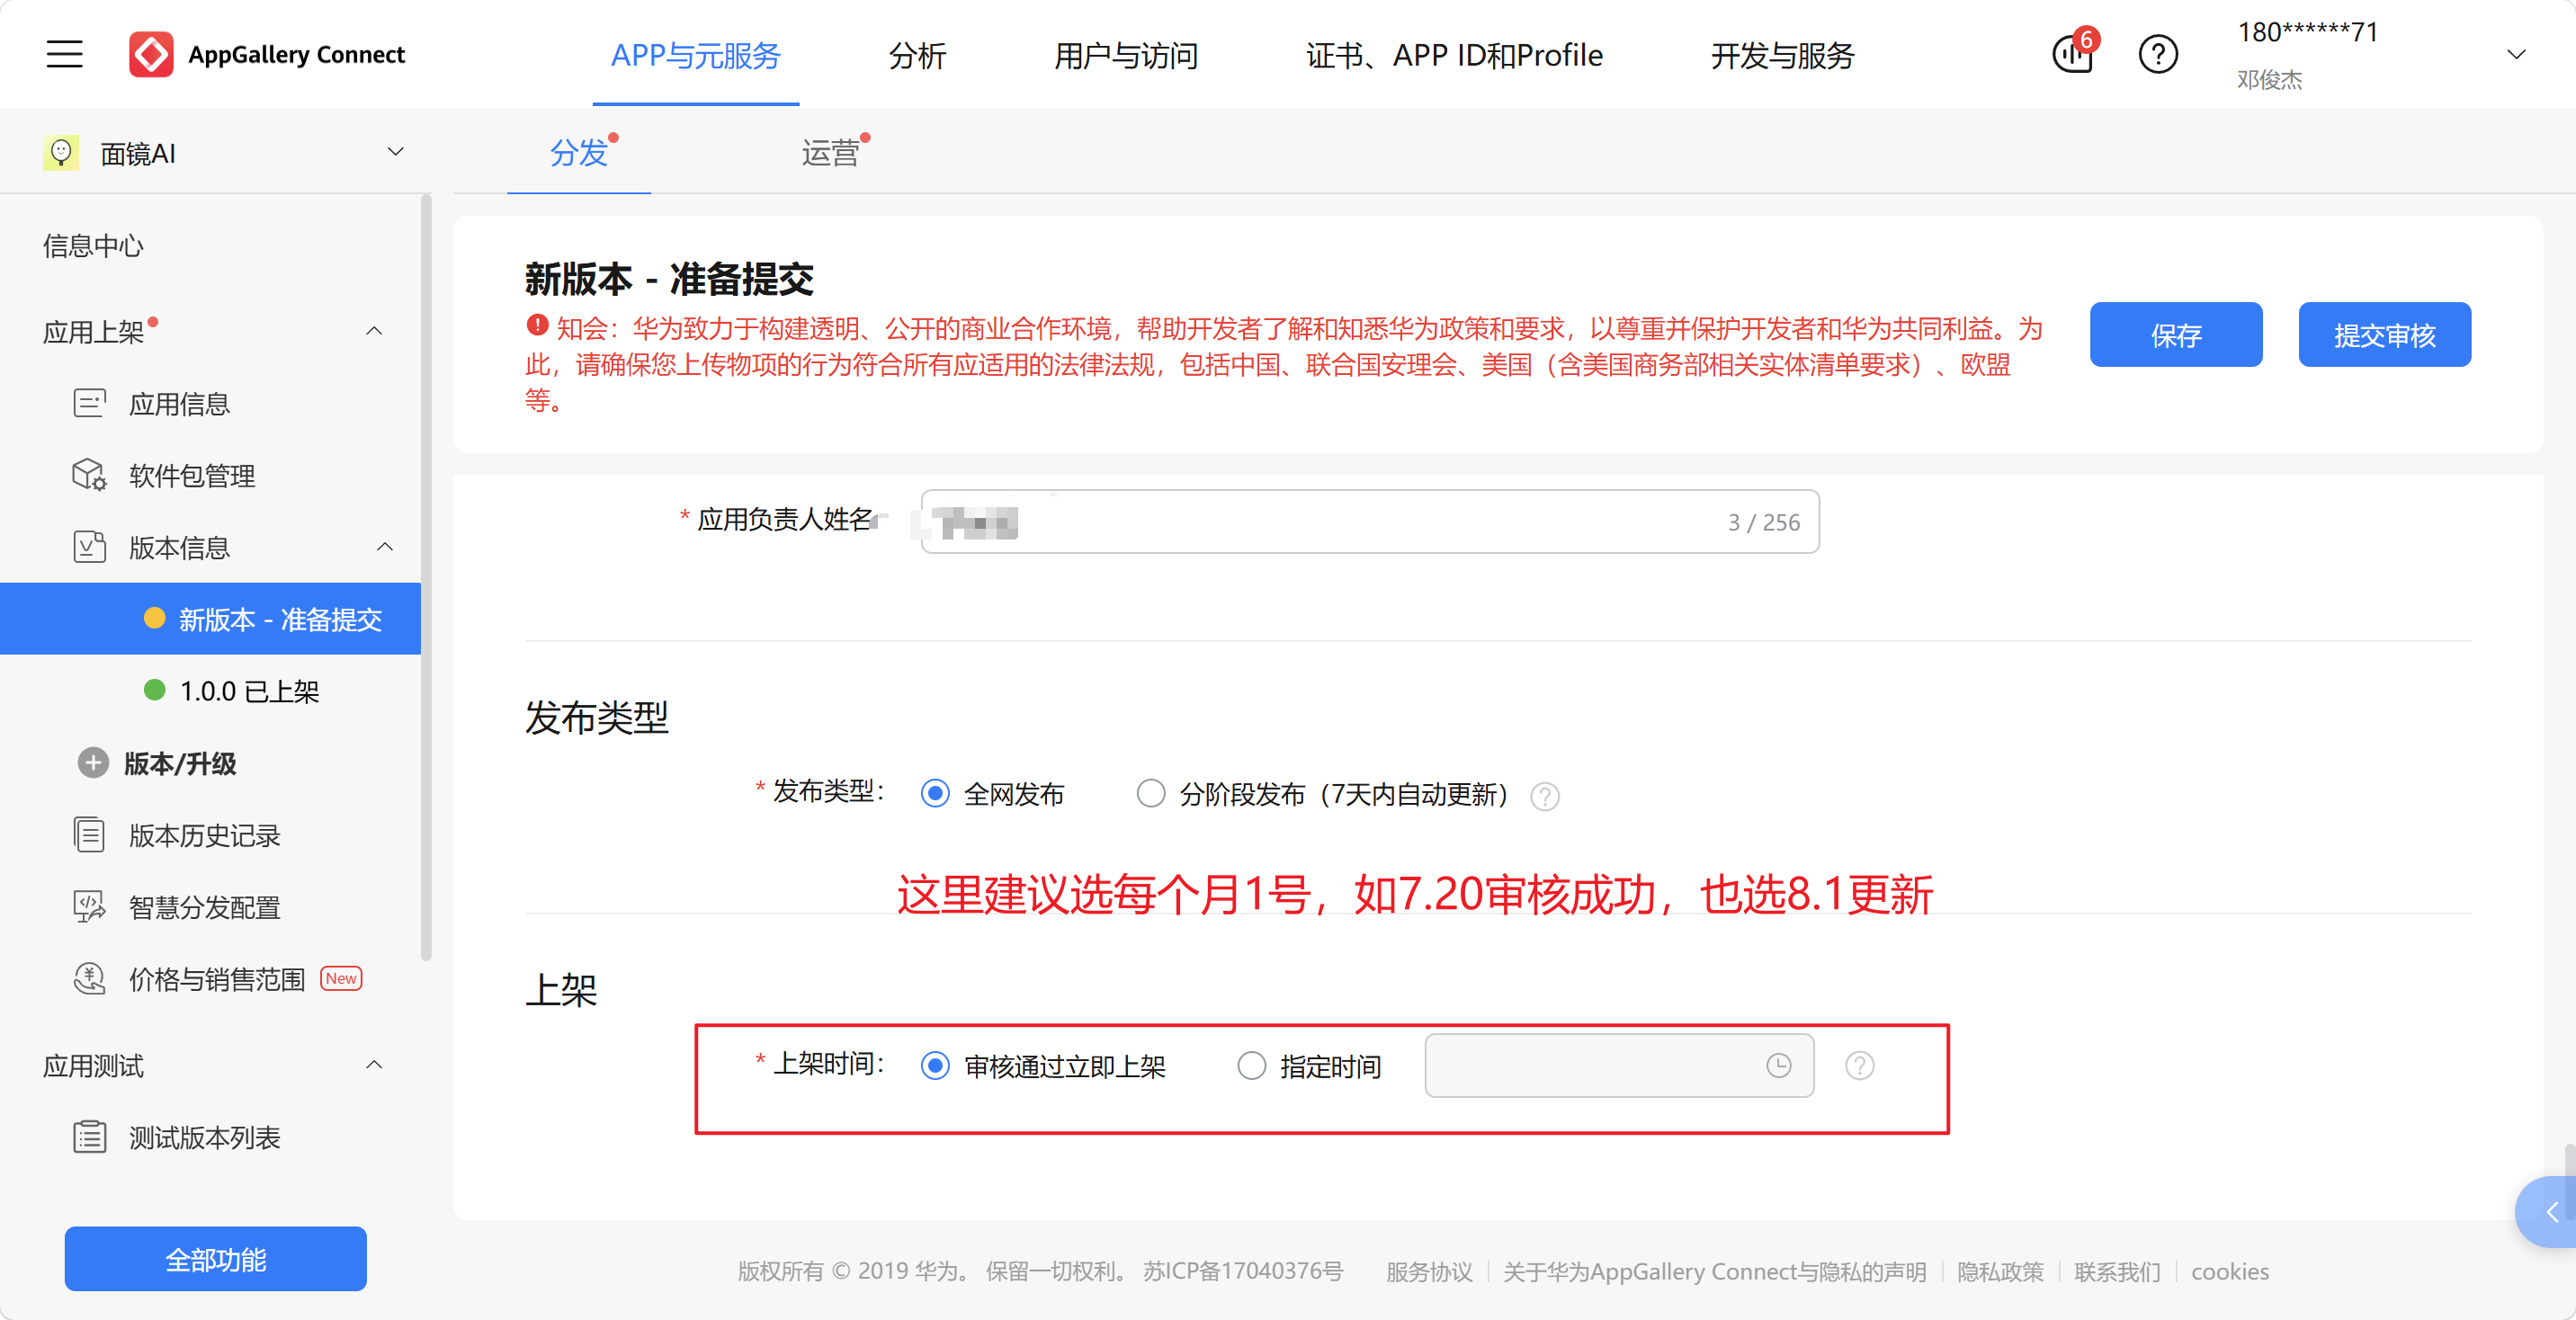Click the 全部功能 button
2576x1320 pixels.
click(216, 1259)
